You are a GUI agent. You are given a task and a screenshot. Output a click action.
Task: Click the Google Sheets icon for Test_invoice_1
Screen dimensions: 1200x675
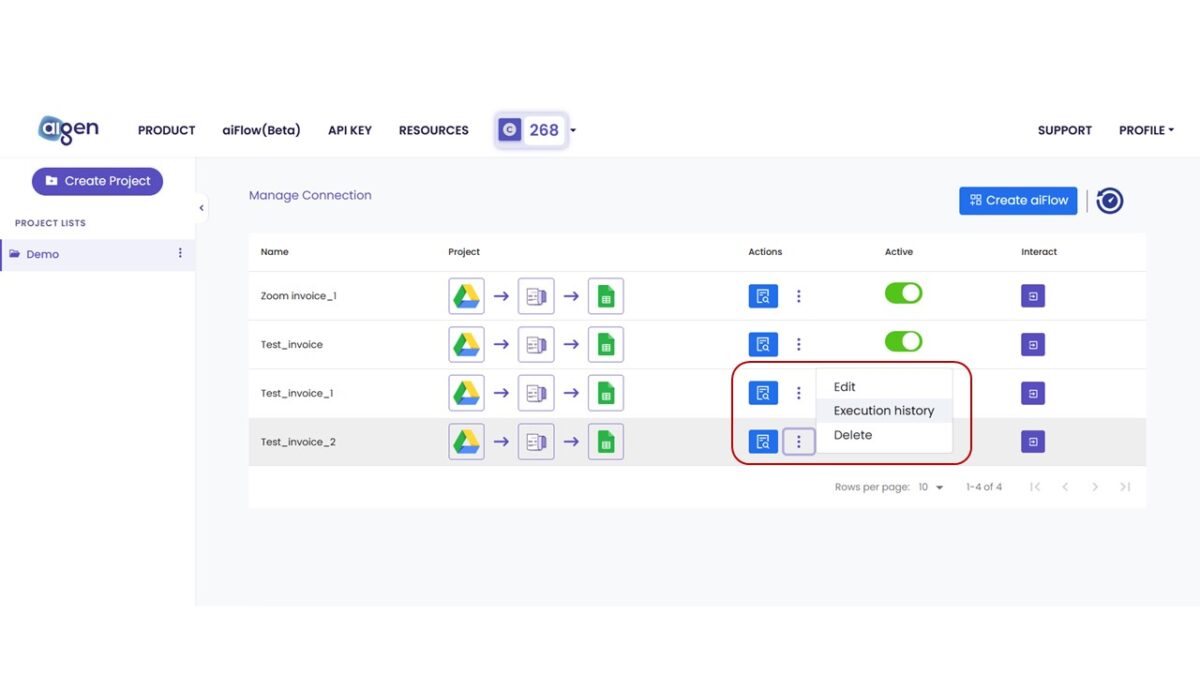pos(605,392)
